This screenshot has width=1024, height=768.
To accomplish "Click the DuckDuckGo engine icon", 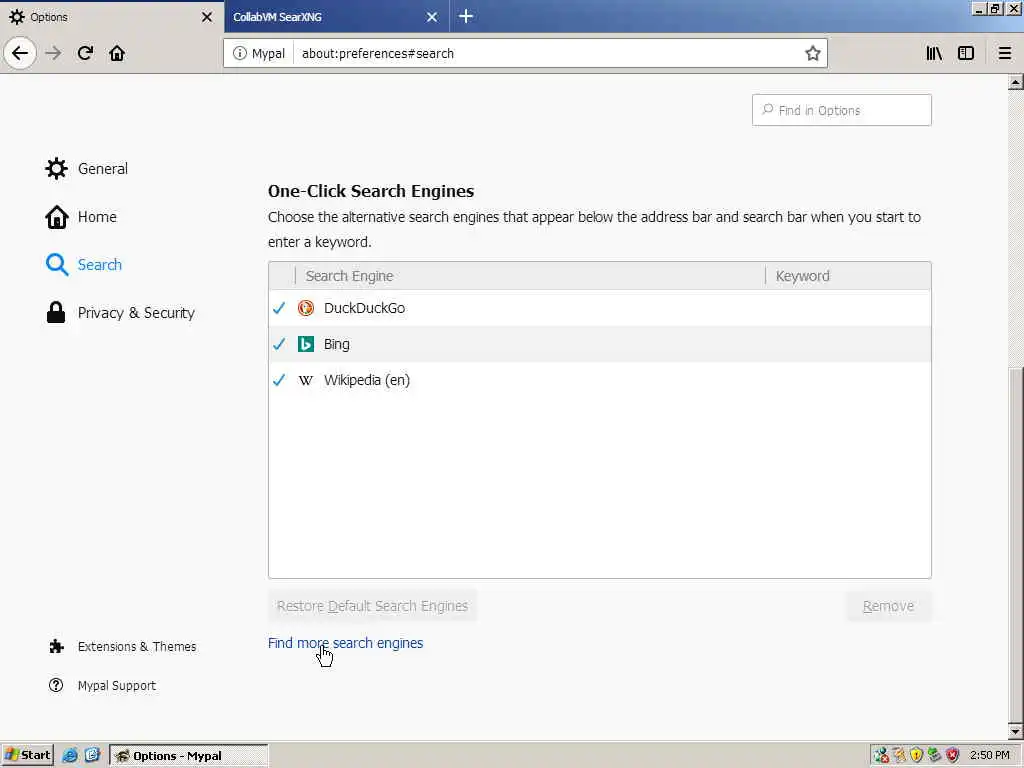I will tap(306, 308).
